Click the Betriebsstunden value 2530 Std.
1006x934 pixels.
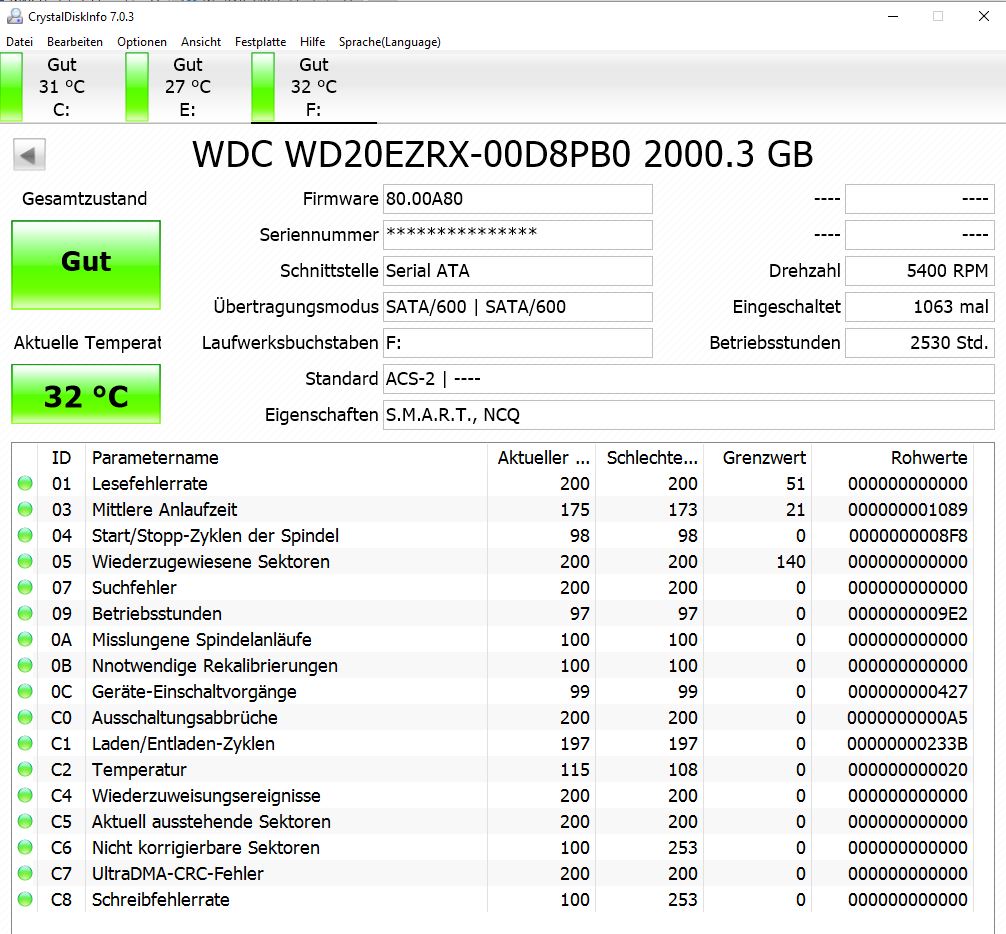point(919,343)
